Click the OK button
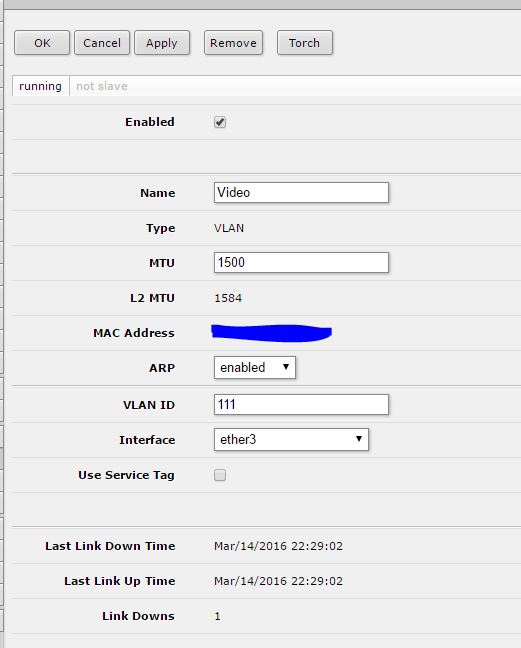 (42, 43)
